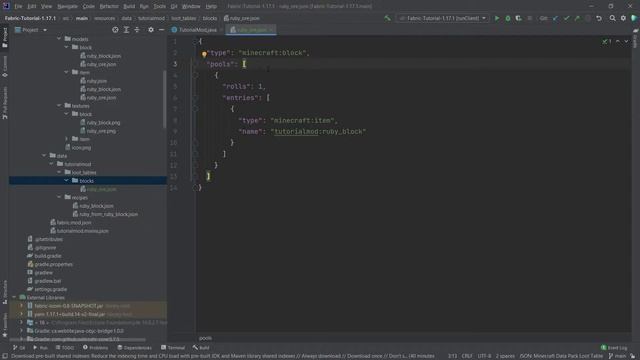Click 'main' breadcrumb in navigation bar
The width and height of the screenshot is (640, 360).
[x=82, y=18]
